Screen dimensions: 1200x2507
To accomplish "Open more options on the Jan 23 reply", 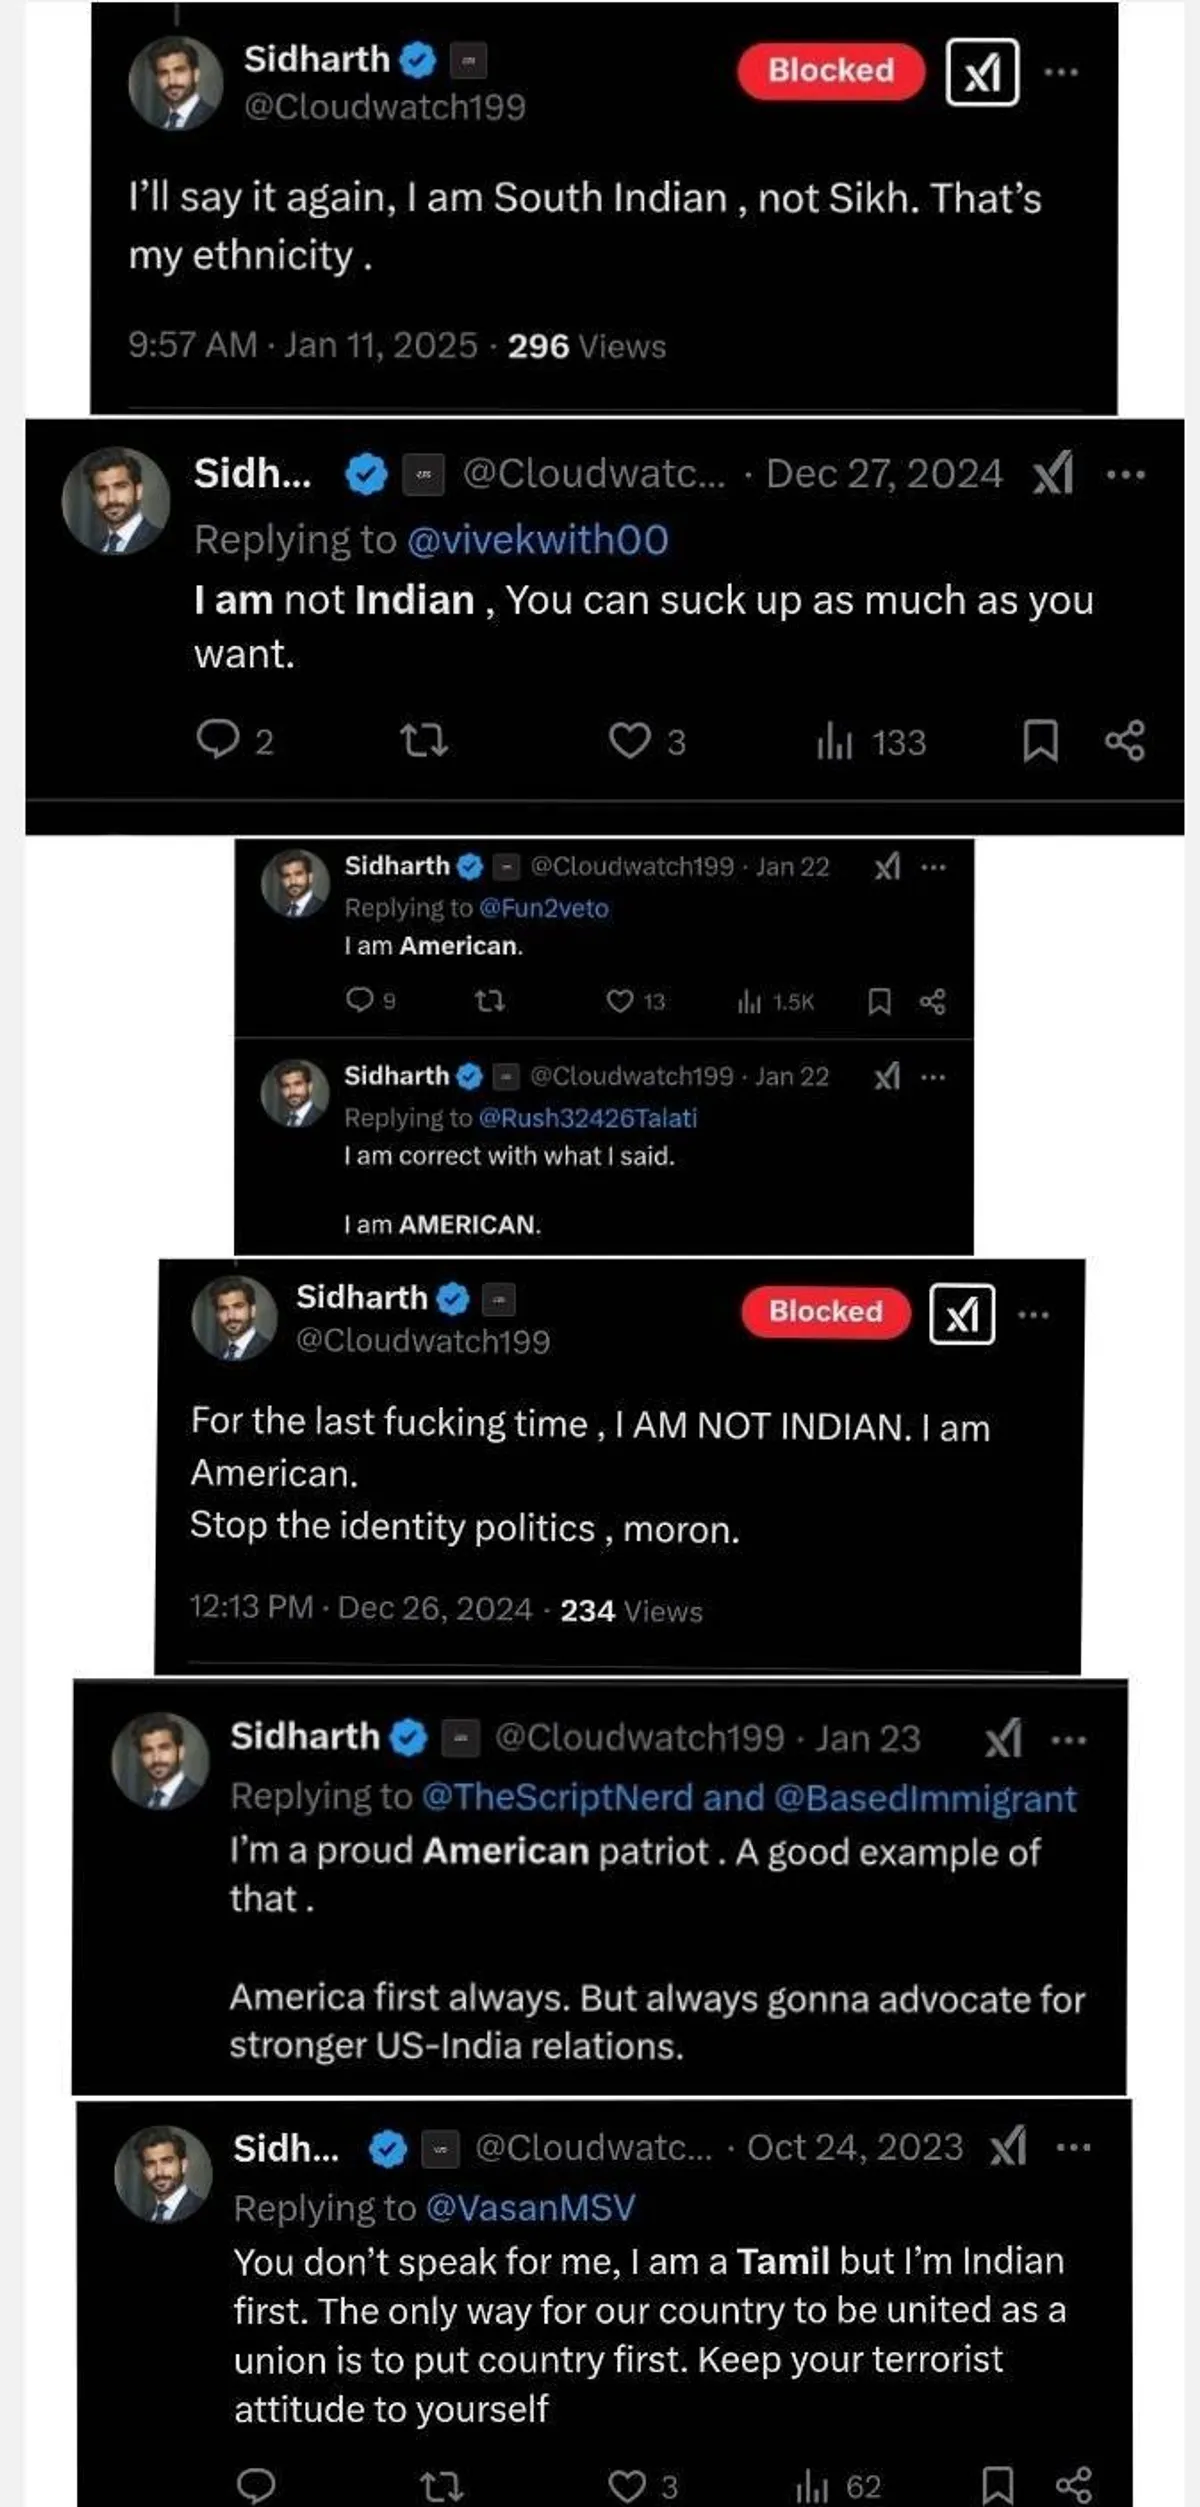I will click(x=1069, y=1741).
